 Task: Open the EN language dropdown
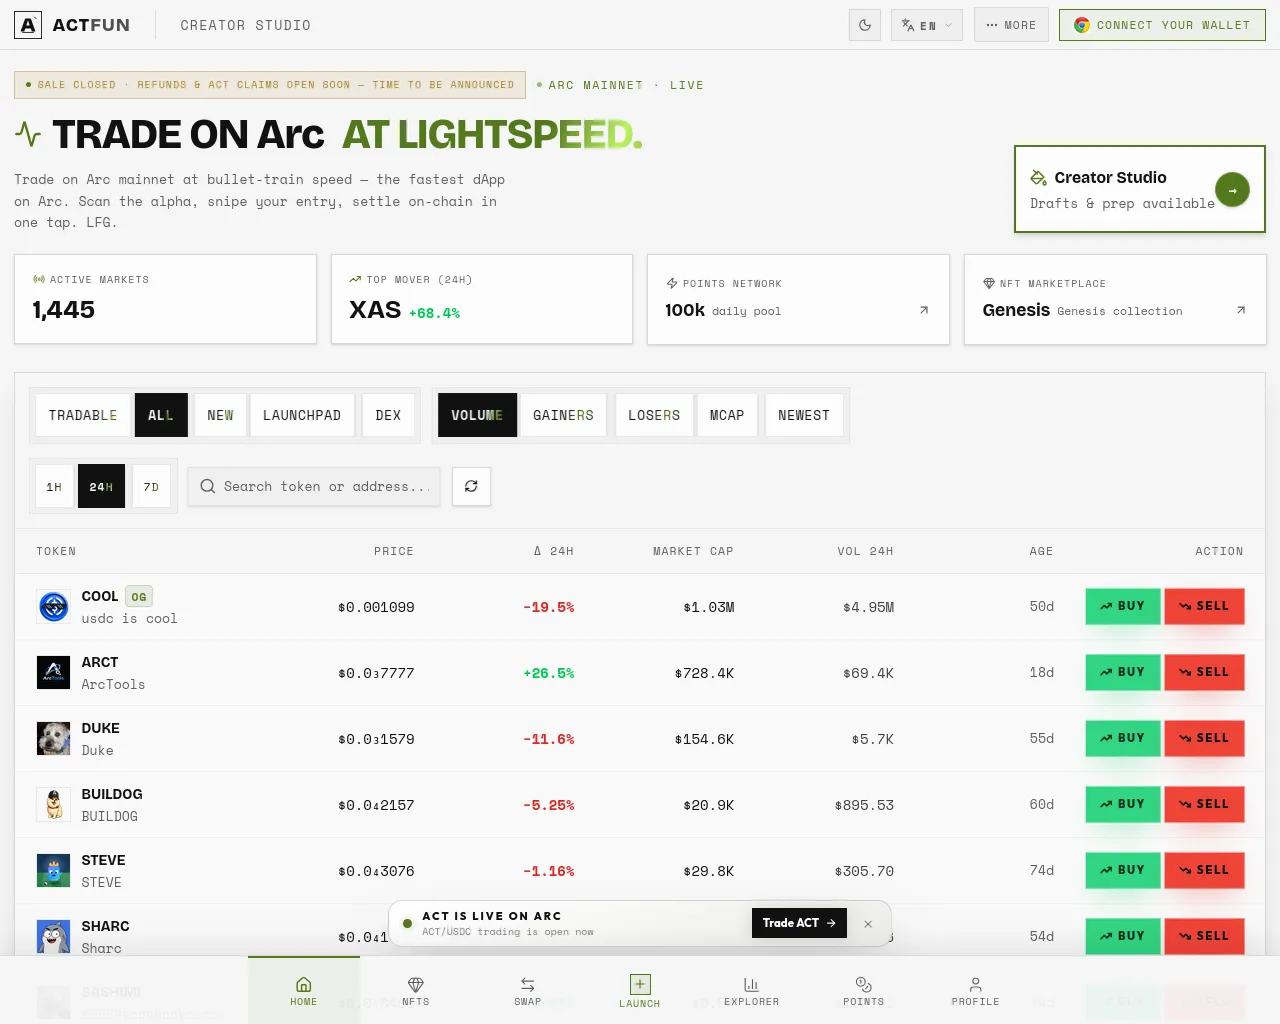pos(927,25)
